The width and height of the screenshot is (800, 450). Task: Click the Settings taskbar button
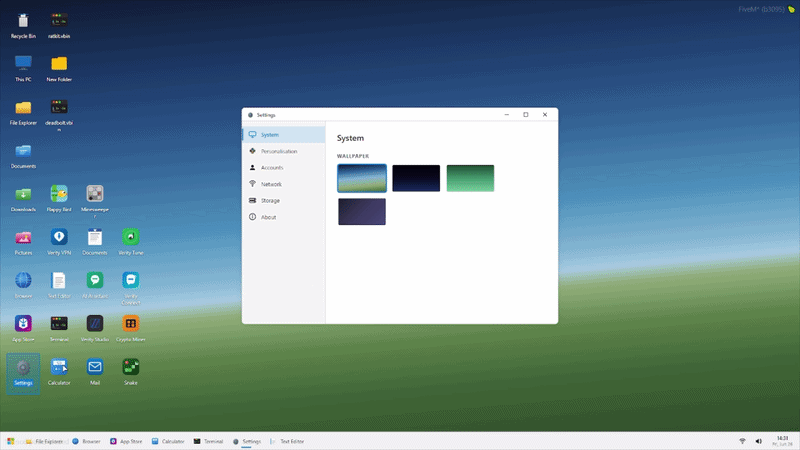(247, 441)
